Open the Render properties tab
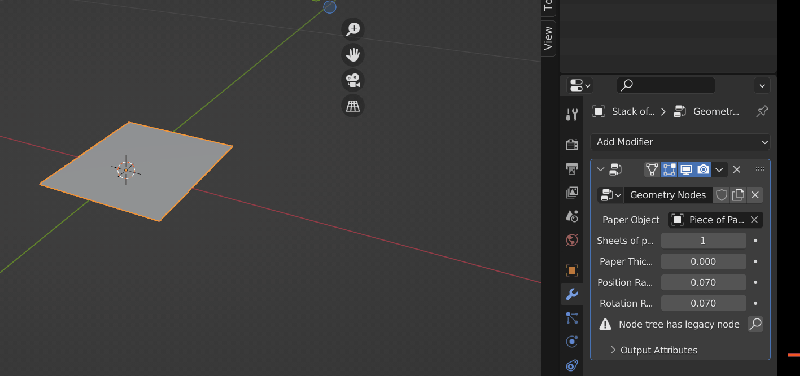The height and width of the screenshot is (376, 800). 572,144
